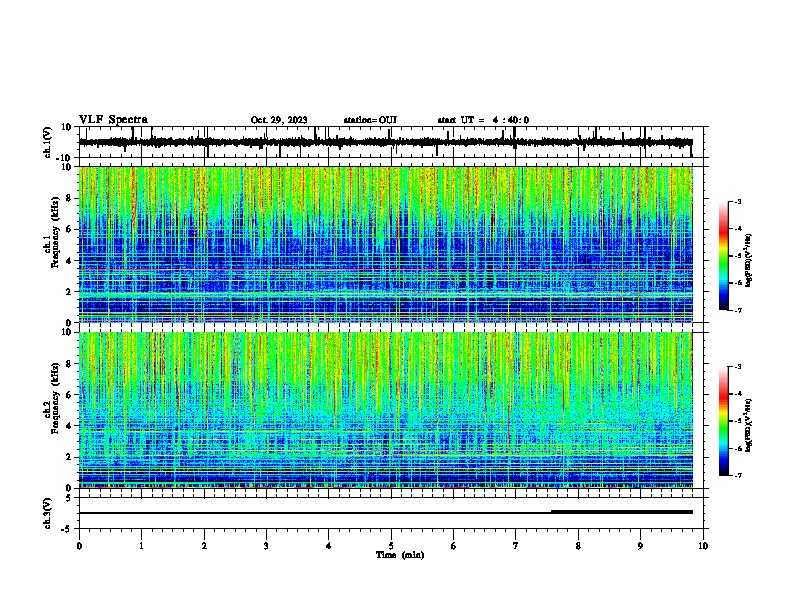Click the ch.1 spectrogram color scale bar

click(724, 256)
